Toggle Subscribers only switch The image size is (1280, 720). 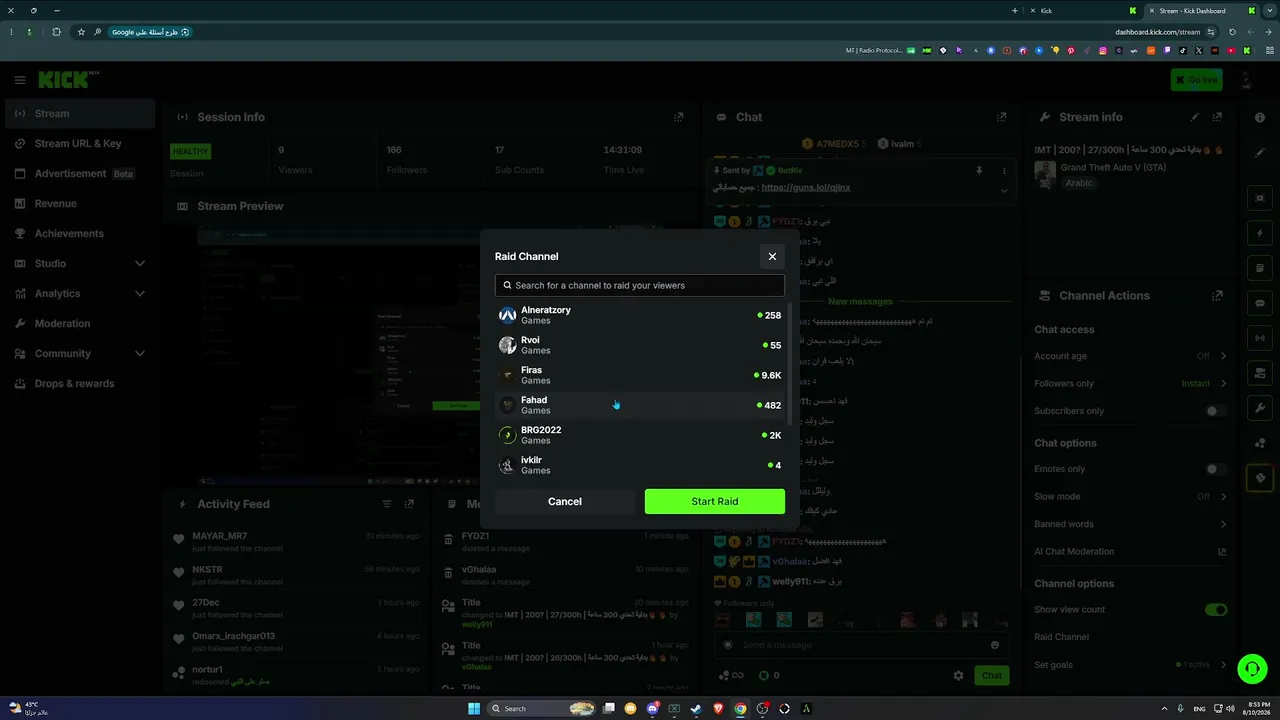point(1216,411)
